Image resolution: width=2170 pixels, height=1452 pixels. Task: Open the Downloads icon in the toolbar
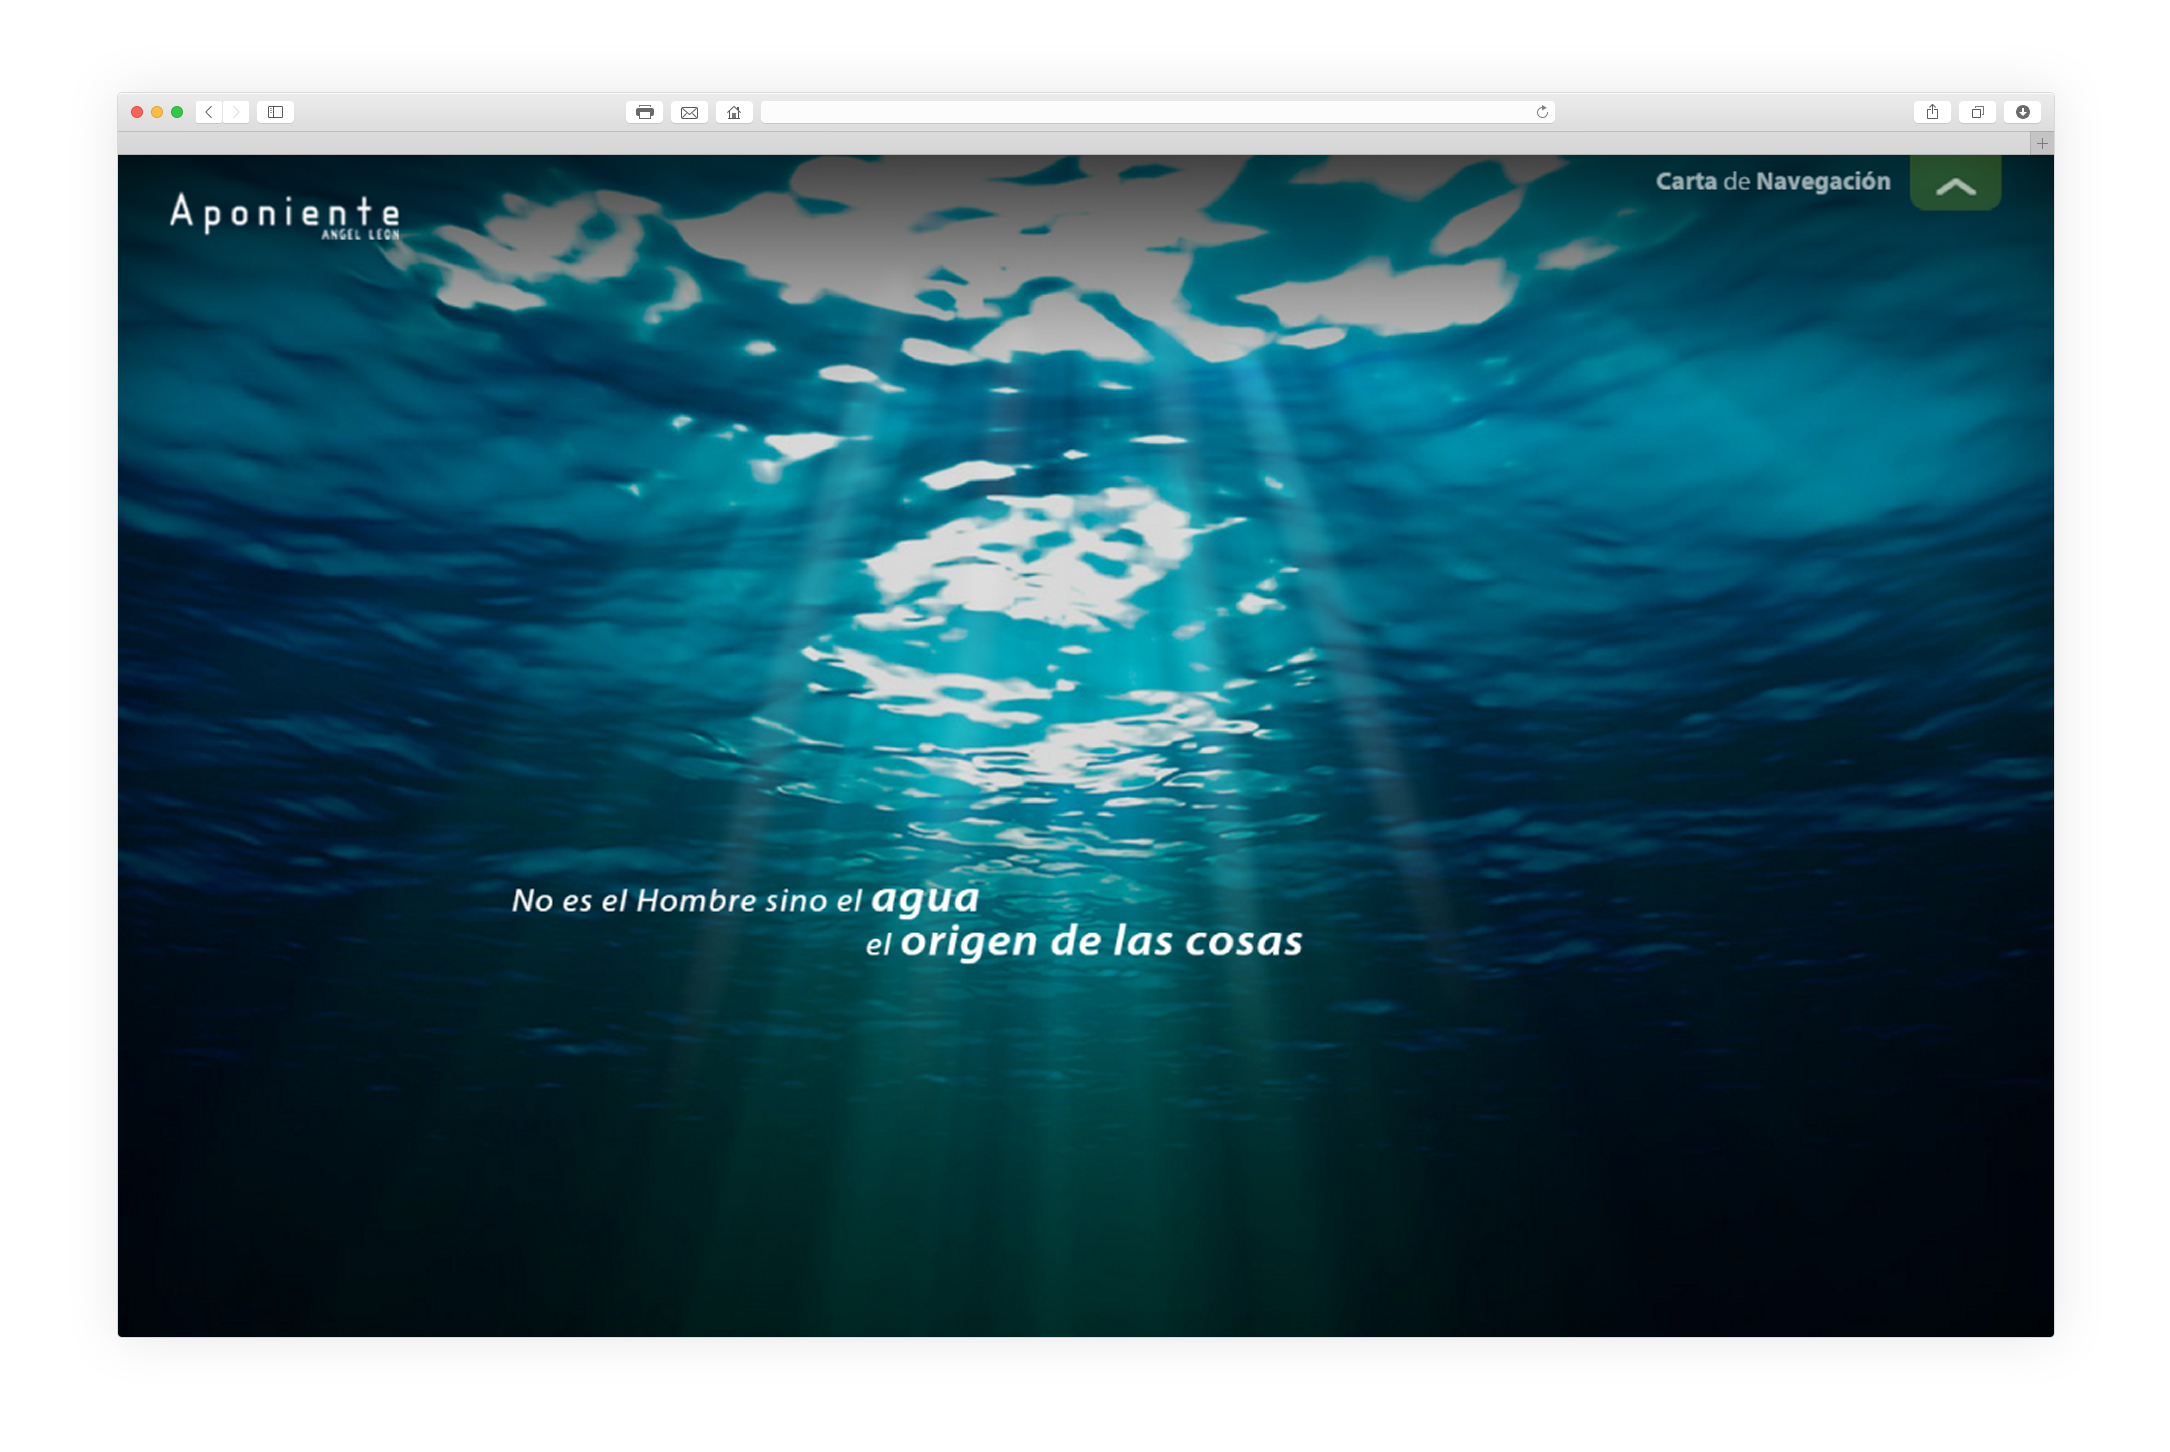(x=2022, y=112)
